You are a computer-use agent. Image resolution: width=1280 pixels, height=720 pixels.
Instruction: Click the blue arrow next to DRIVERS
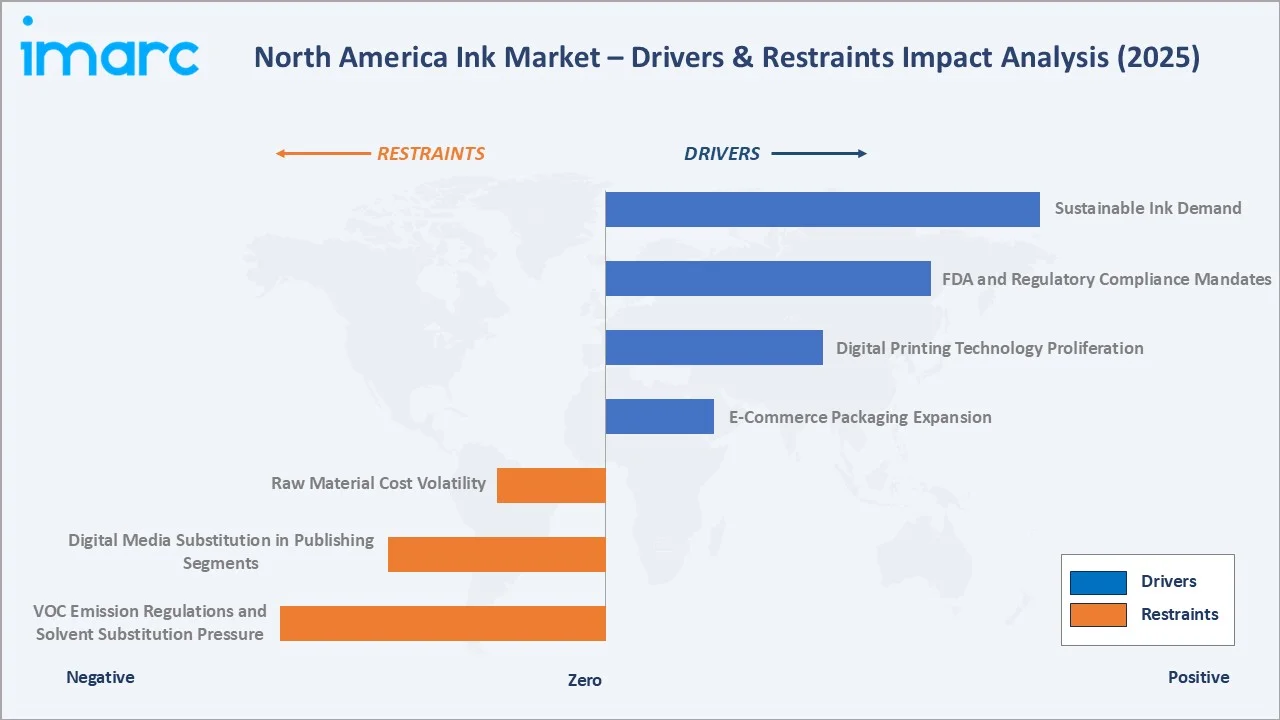point(820,153)
